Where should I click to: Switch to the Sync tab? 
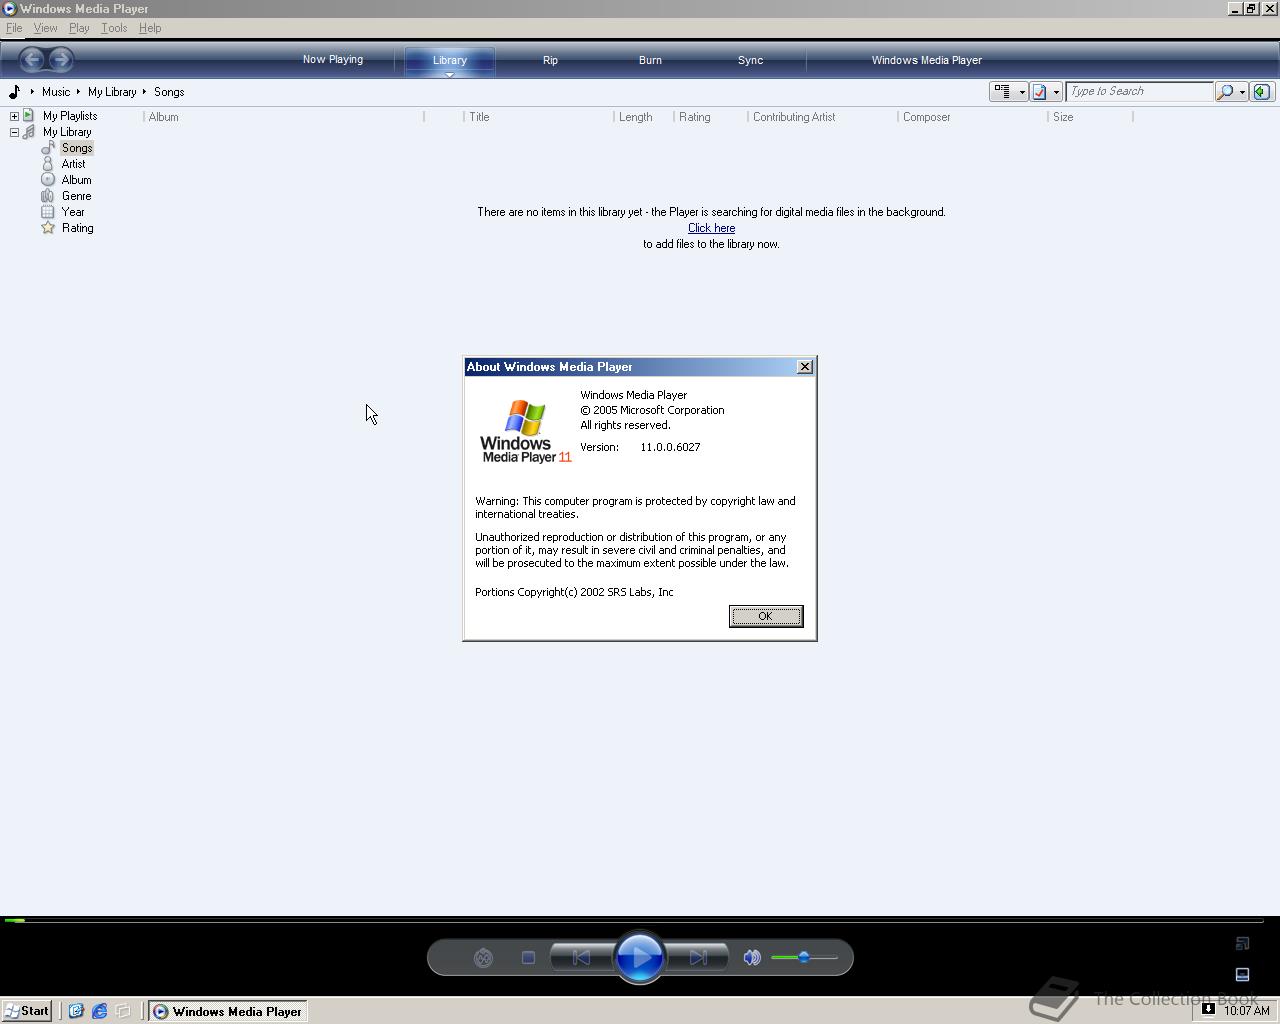[x=750, y=60]
